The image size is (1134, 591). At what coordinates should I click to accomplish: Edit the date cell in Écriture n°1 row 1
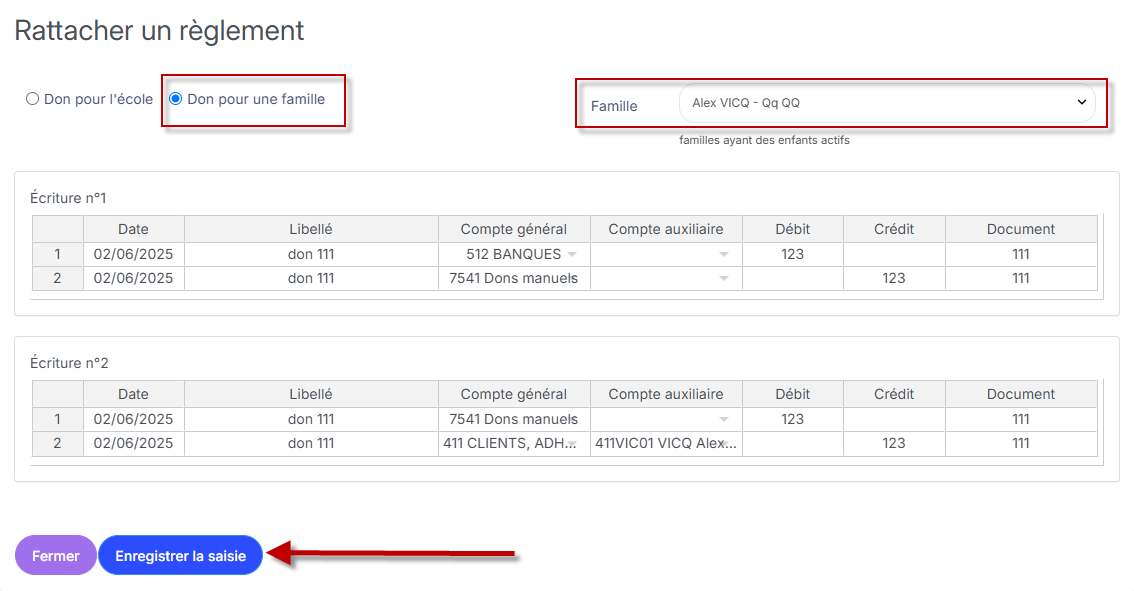tap(134, 254)
